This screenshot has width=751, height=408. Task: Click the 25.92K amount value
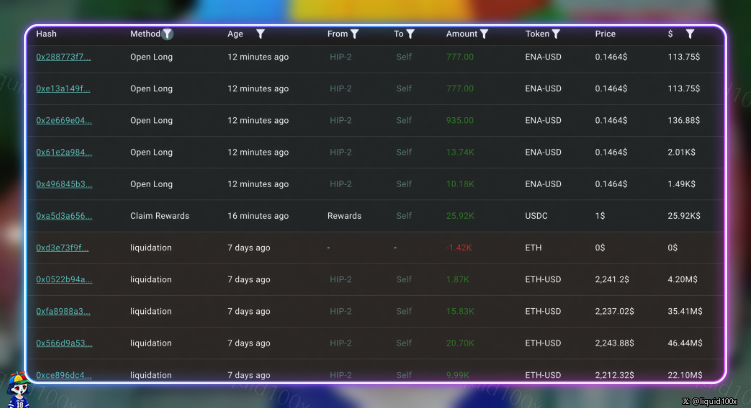click(460, 216)
